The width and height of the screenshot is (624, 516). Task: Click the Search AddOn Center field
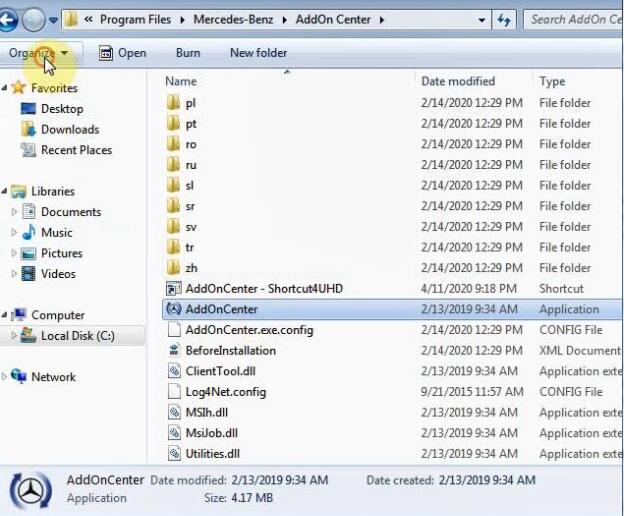click(x=573, y=19)
